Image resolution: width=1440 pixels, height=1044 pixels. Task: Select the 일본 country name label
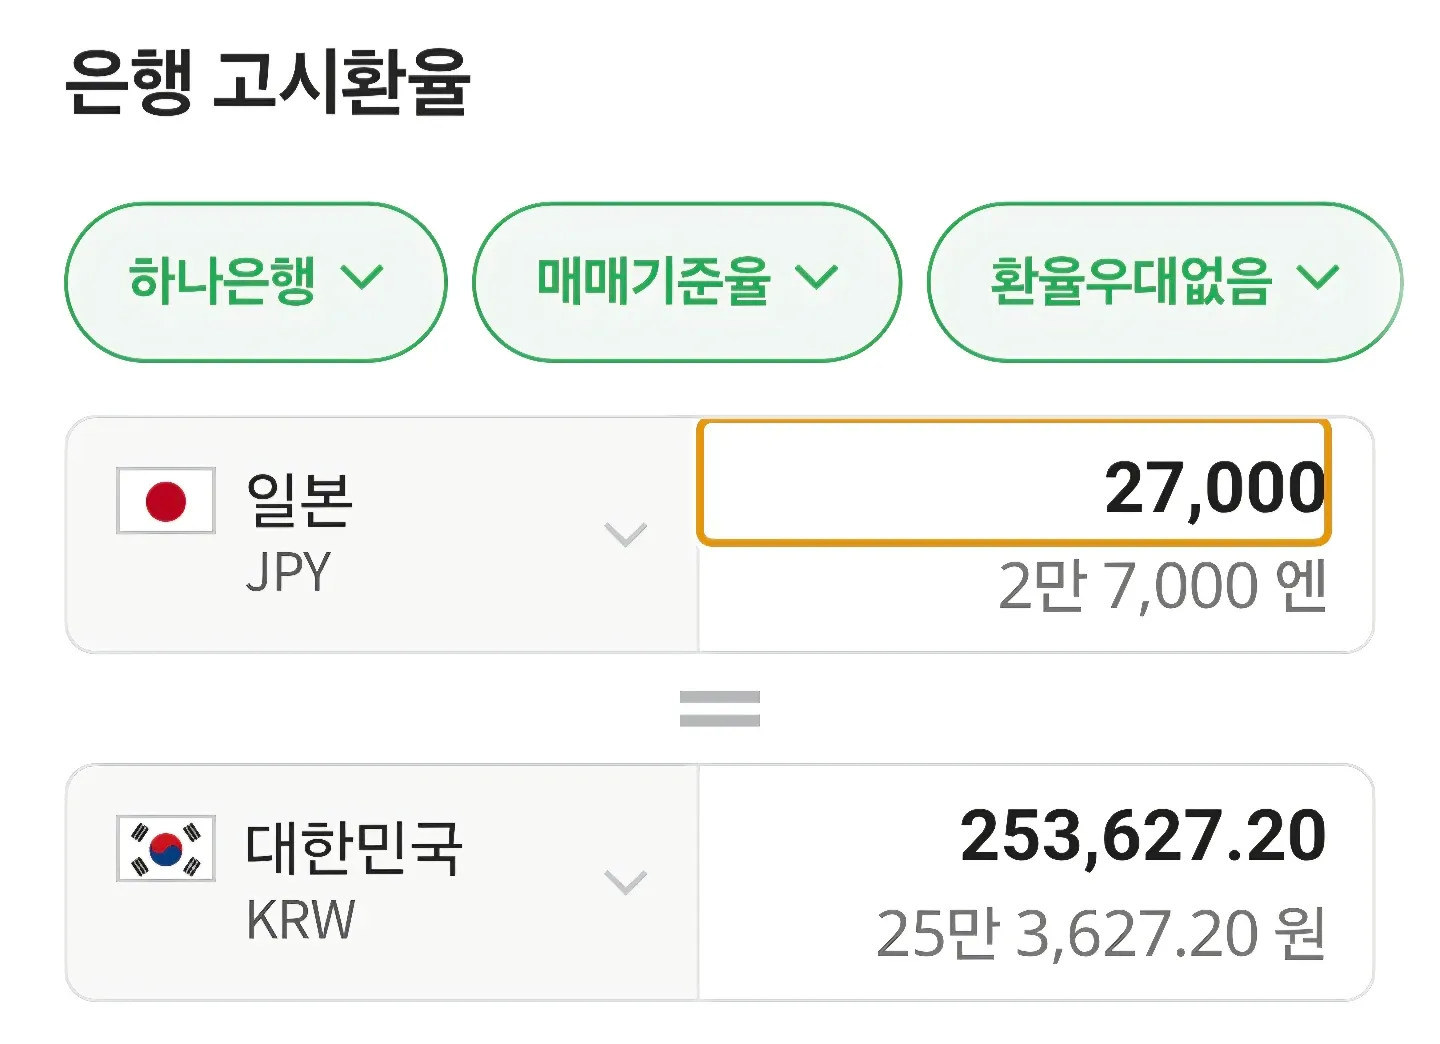tap(300, 499)
